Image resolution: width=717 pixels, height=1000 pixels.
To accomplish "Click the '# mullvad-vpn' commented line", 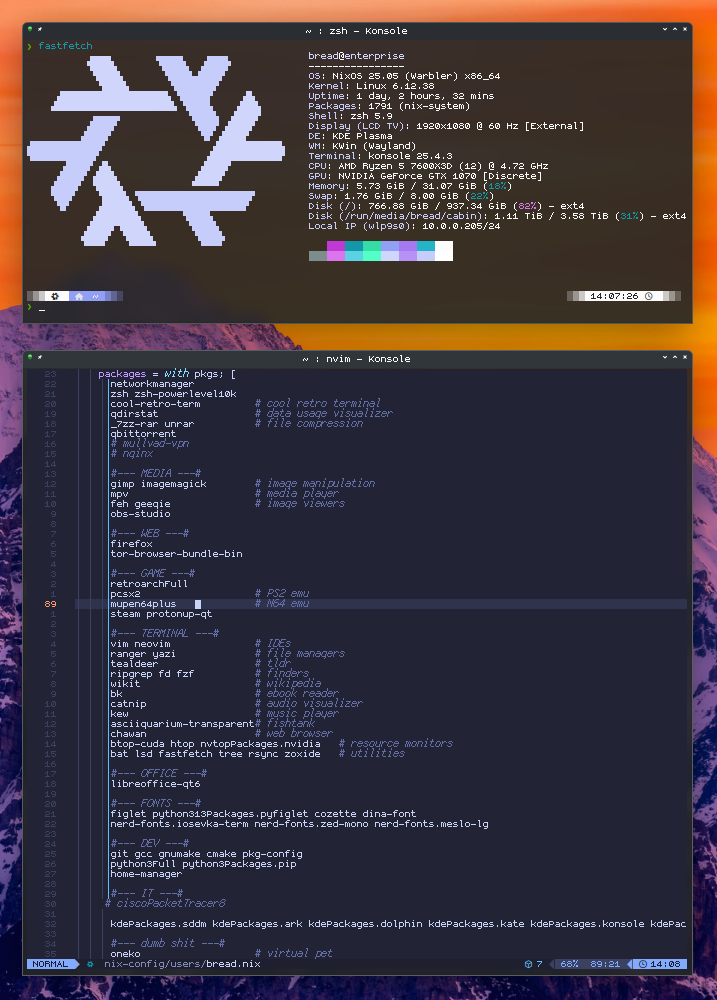I will pyautogui.click(x=149, y=443).
